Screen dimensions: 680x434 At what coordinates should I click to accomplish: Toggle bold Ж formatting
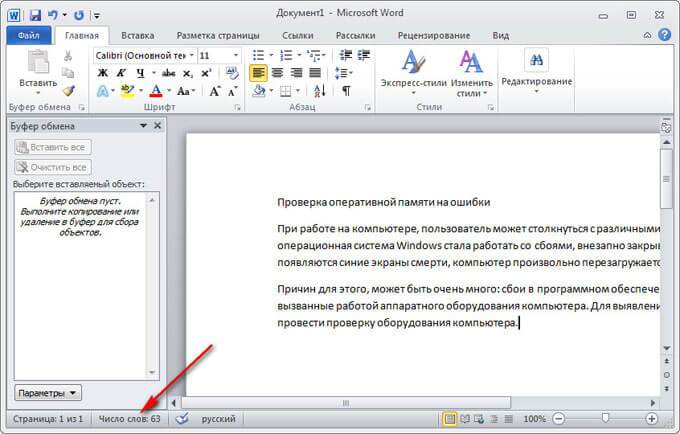tap(102, 73)
